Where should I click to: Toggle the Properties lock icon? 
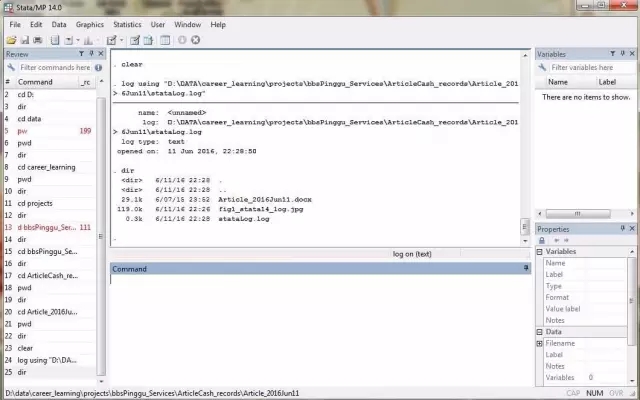(542, 240)
